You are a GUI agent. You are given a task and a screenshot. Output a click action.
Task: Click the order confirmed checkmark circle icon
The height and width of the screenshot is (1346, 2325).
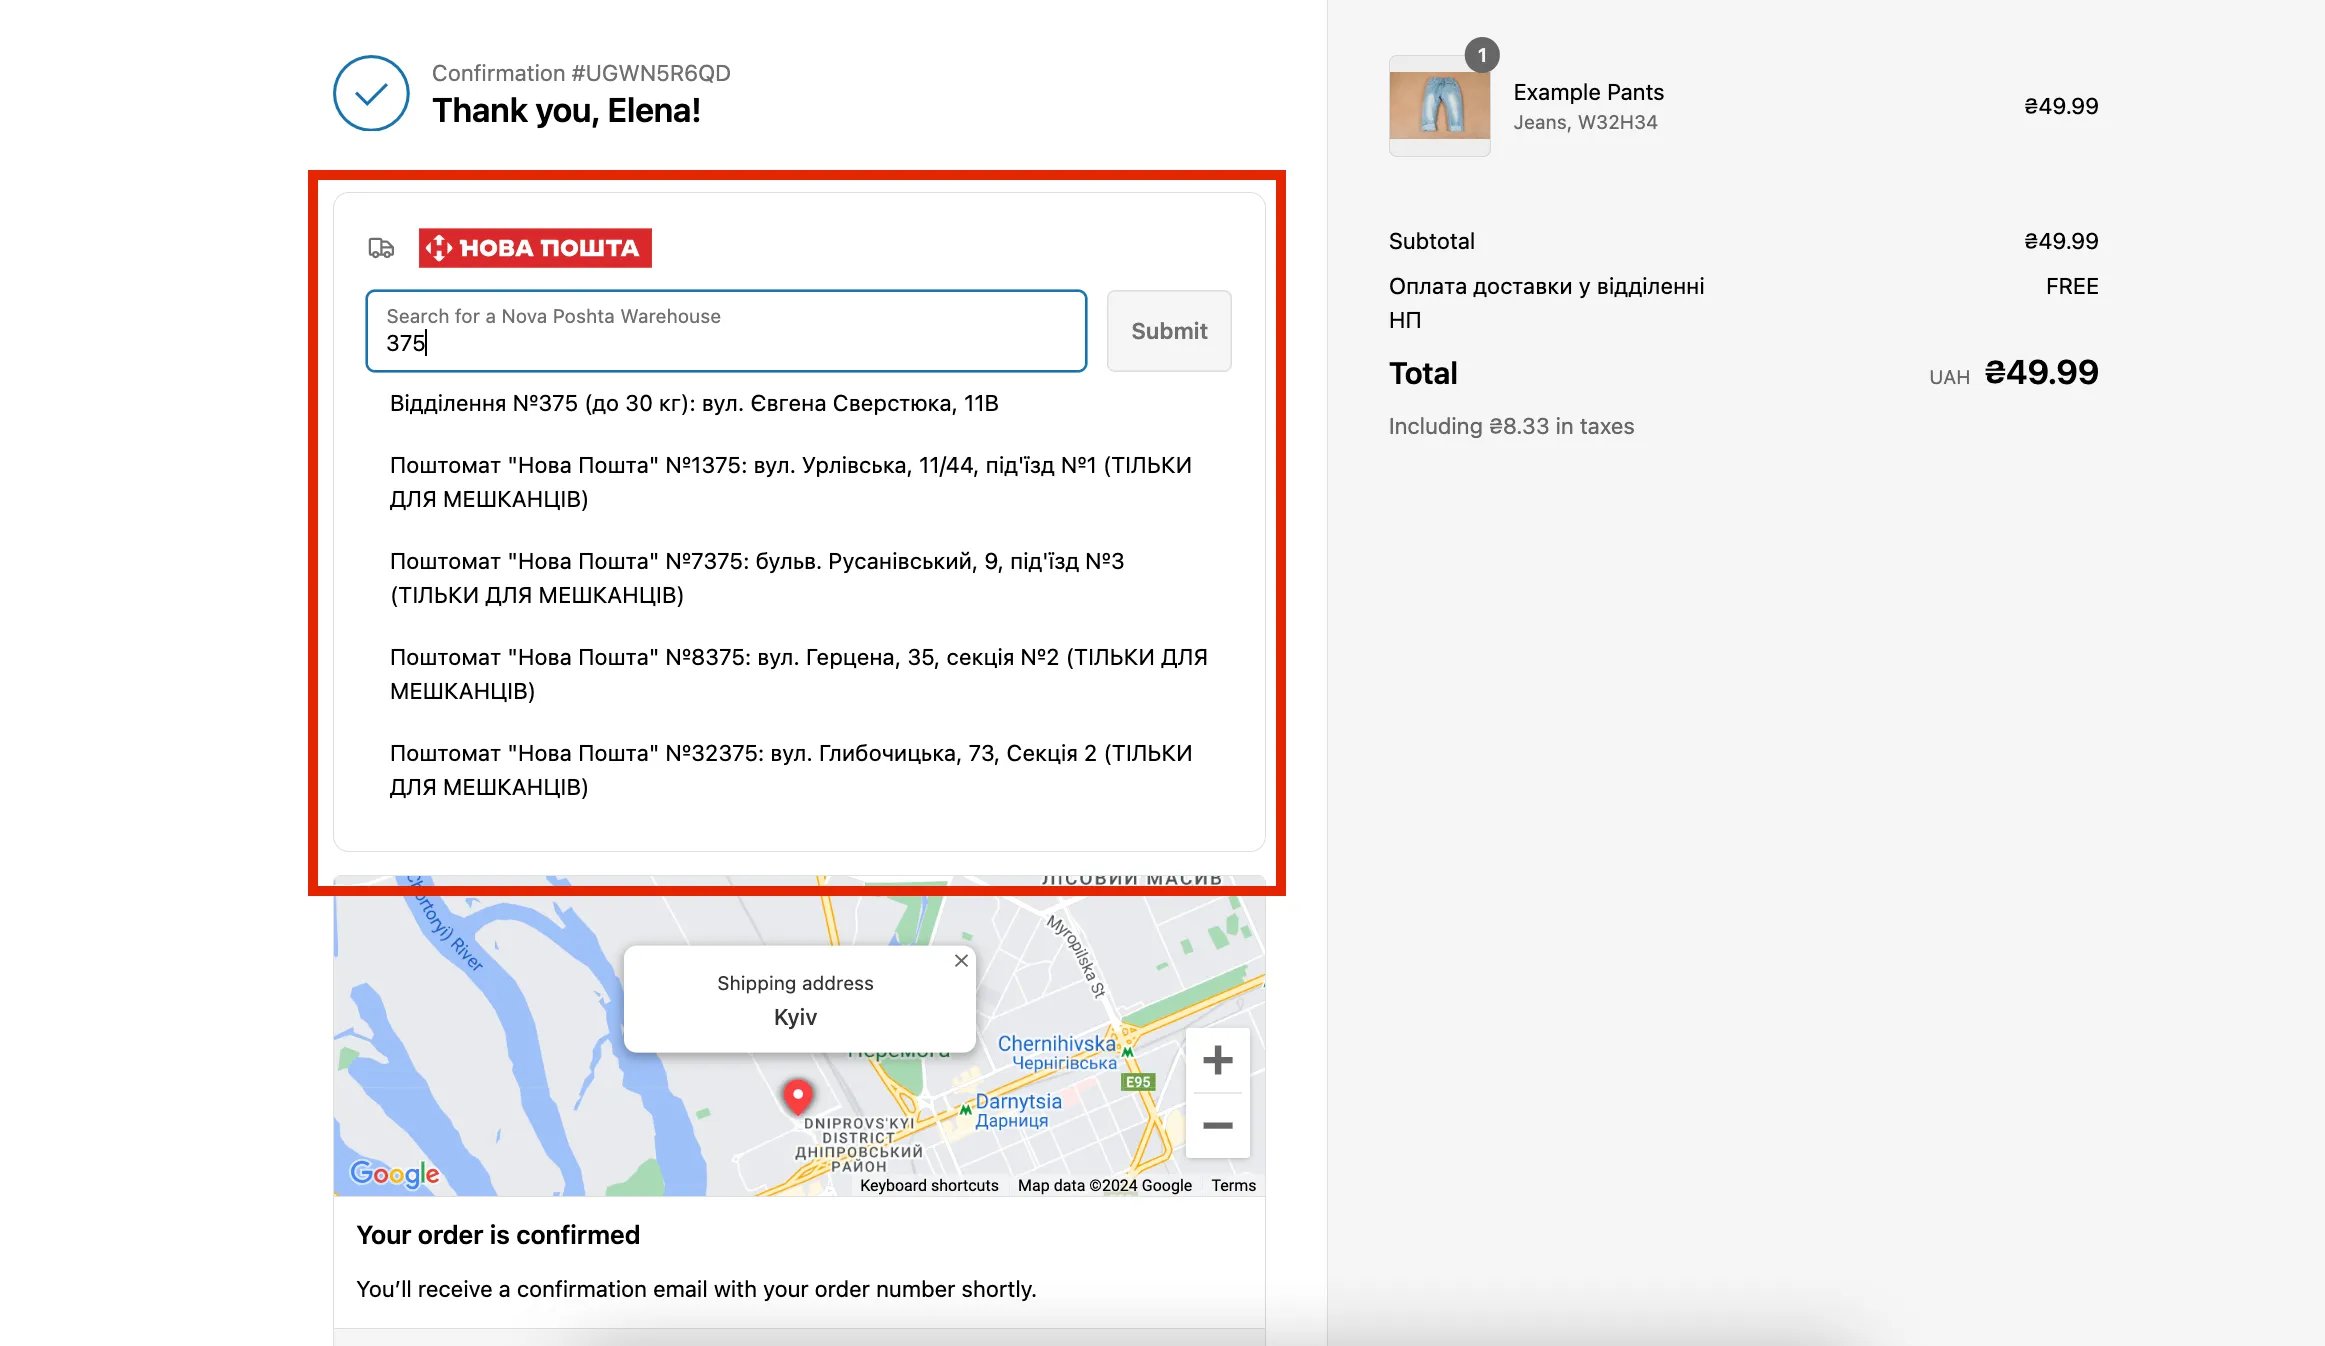point(371,93)
